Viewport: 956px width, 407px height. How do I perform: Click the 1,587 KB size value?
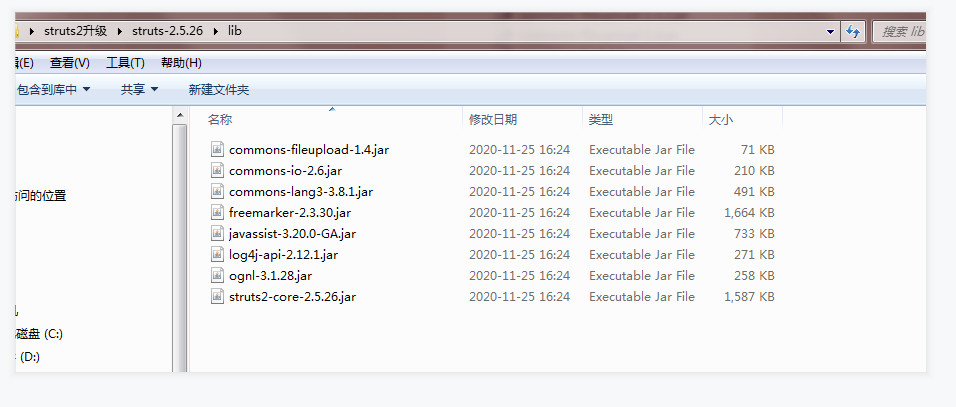pos(749,297)
